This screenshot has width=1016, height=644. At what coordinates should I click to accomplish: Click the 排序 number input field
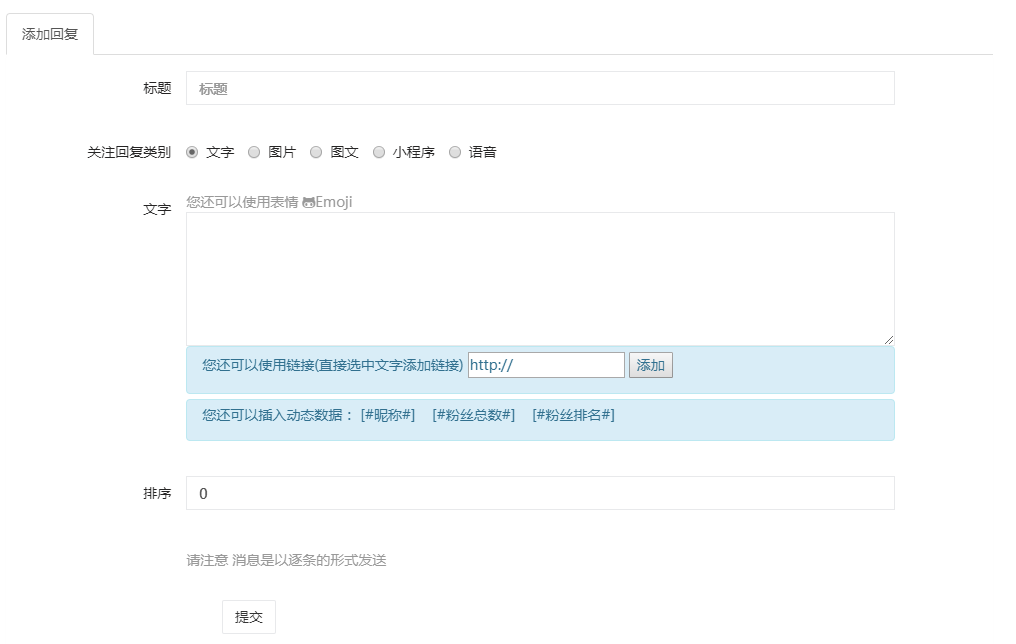[540, 493]
